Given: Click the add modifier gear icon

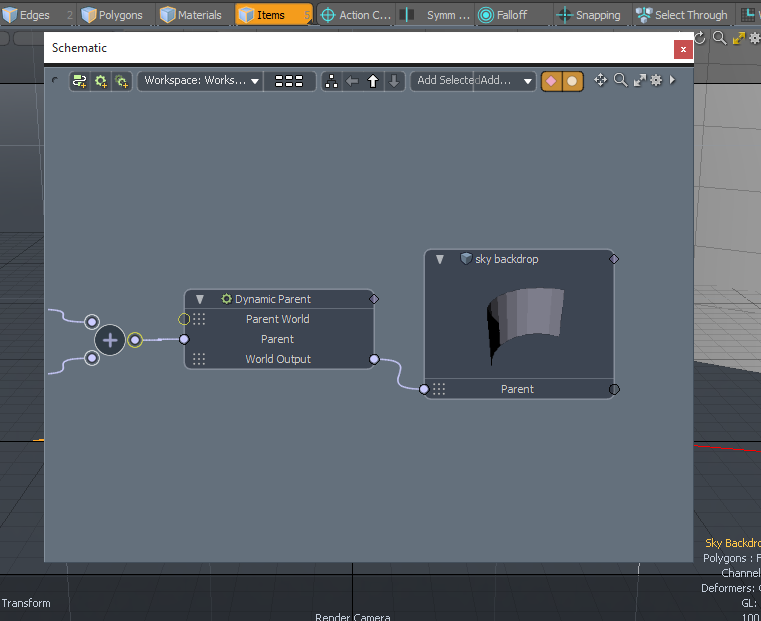Looking at the screenshot, I should 101,81.
